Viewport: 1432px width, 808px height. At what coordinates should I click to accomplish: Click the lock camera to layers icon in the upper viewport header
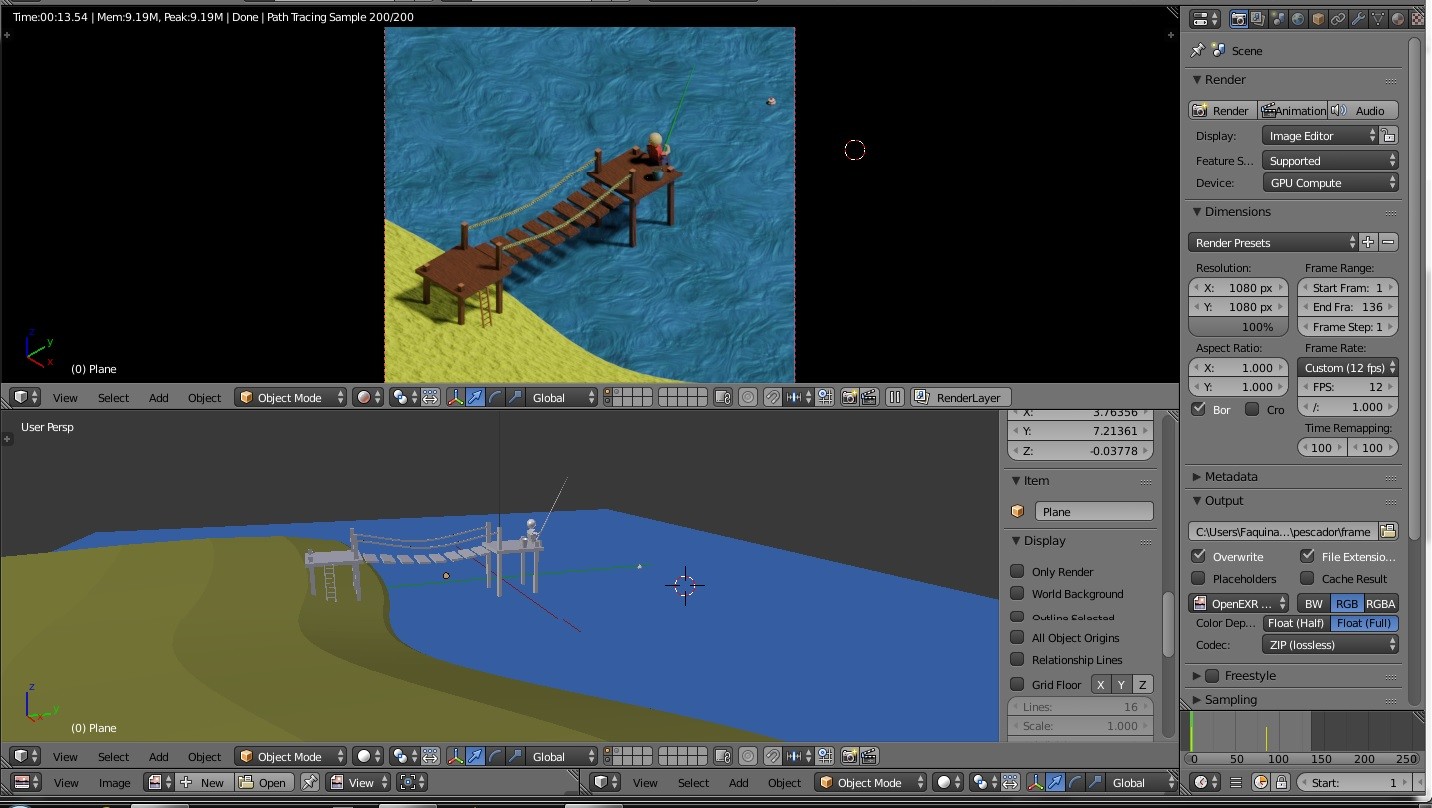pyautogui.click(x=723, y=397)
